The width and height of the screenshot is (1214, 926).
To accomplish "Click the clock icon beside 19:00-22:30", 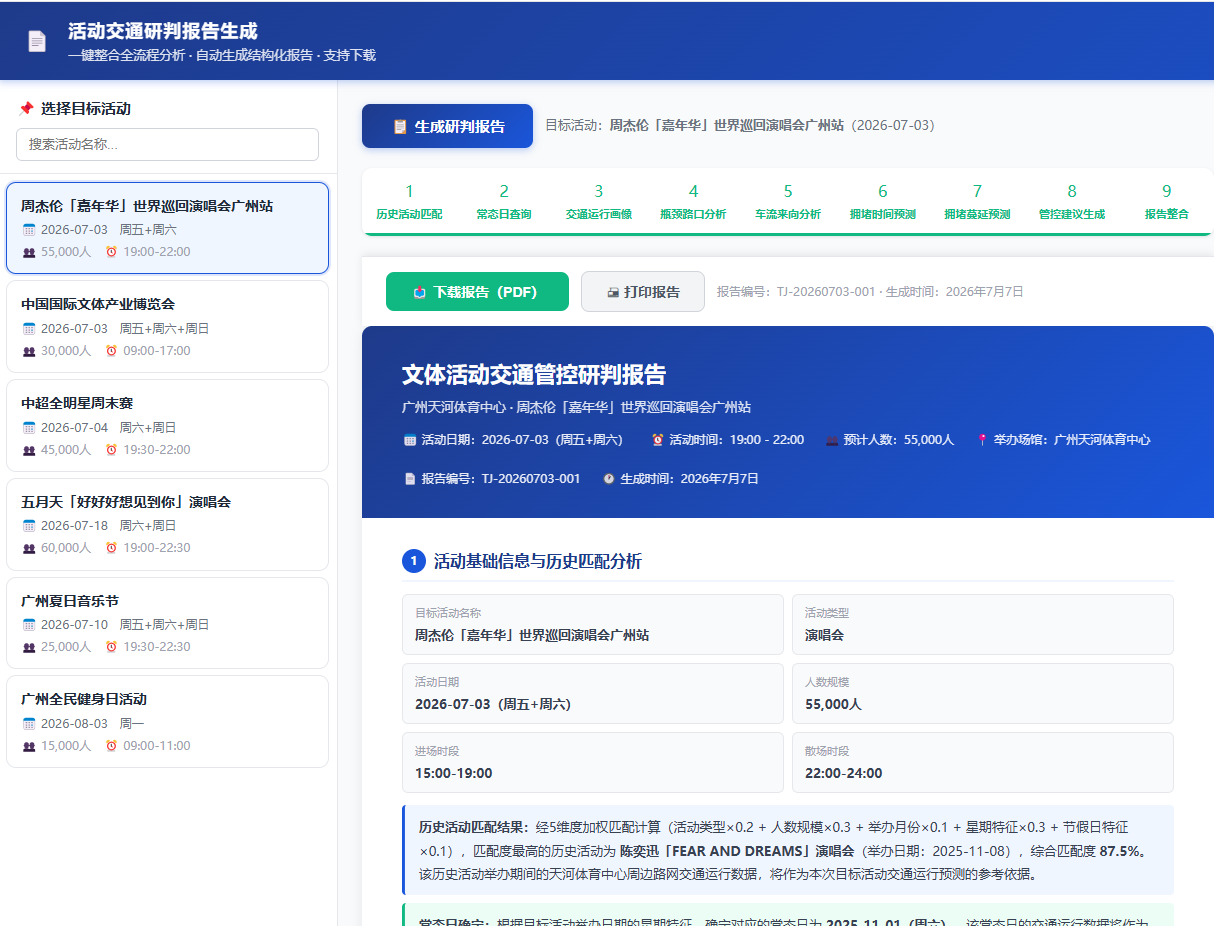I will tap(111, 548).
